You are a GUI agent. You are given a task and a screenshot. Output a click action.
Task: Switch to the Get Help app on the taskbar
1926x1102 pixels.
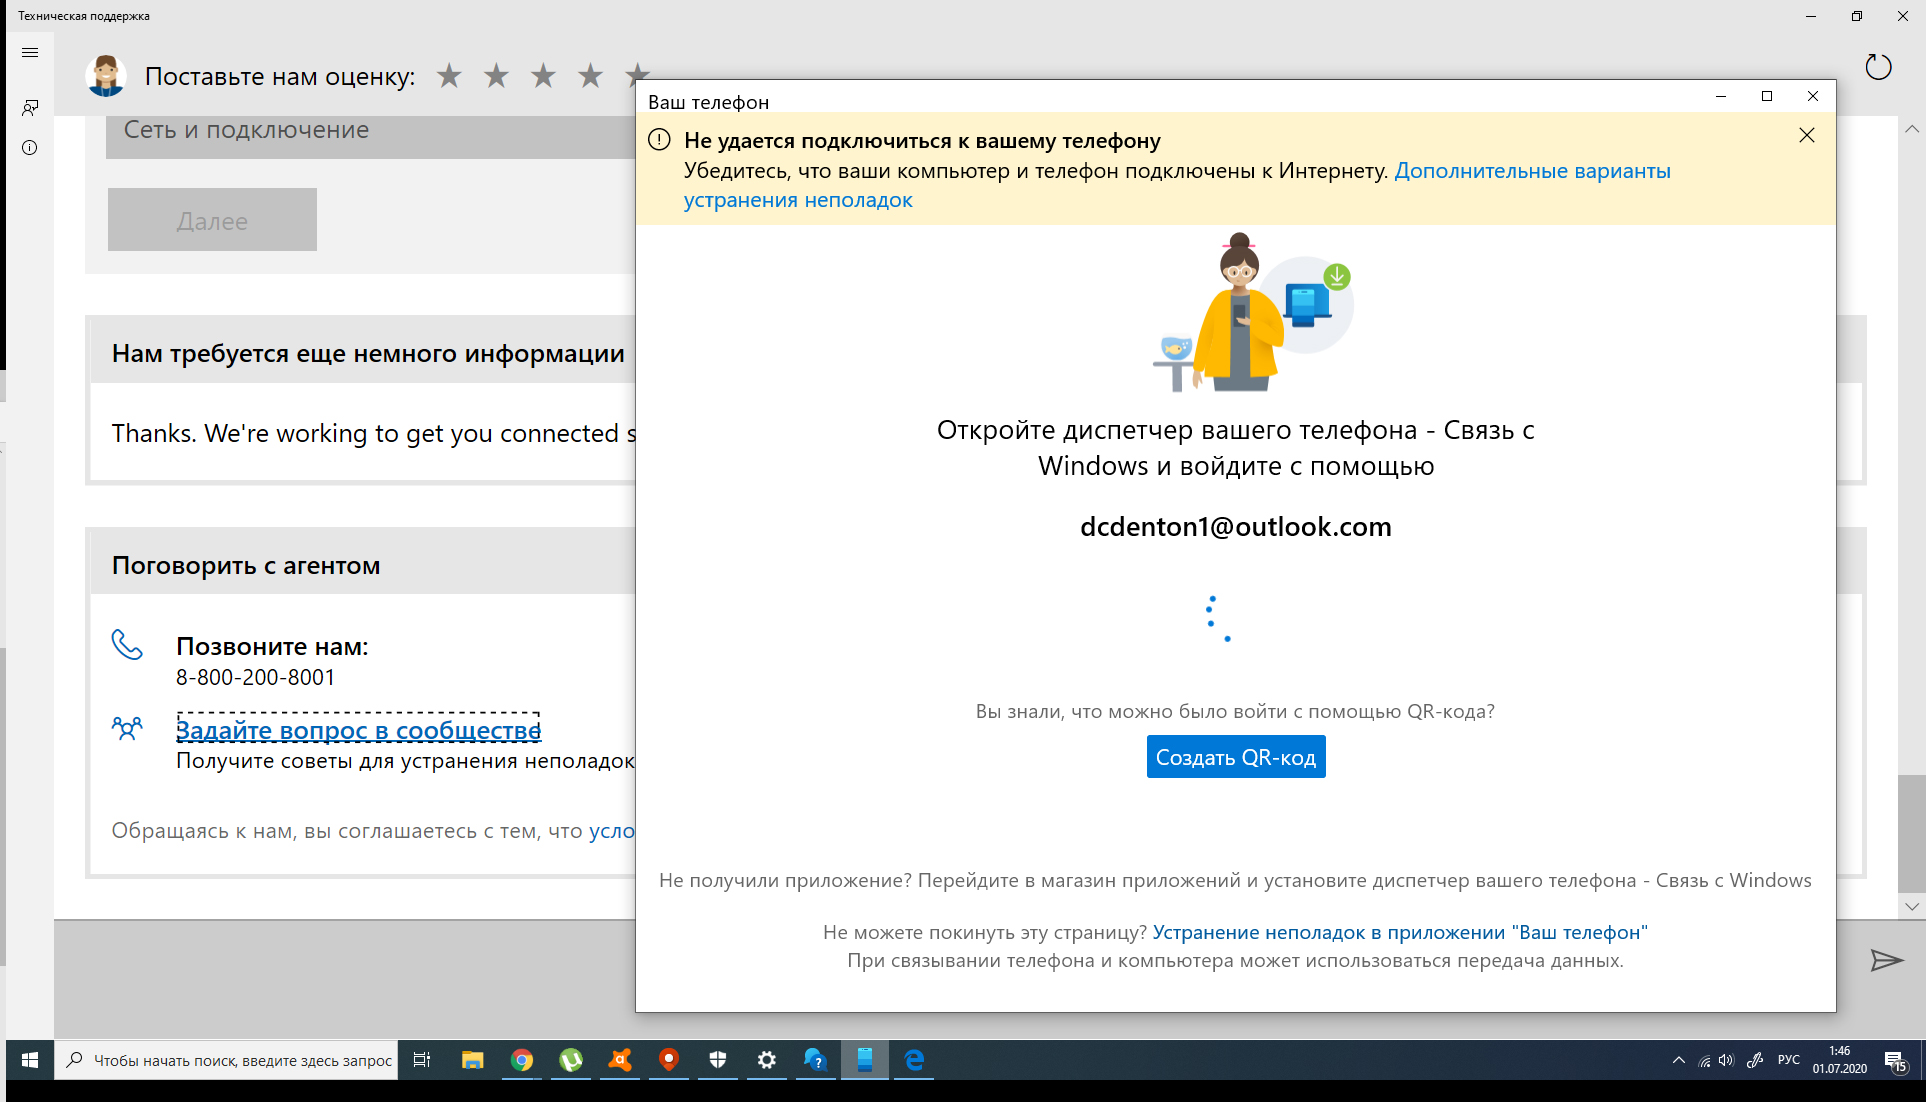pos(816,1060)
